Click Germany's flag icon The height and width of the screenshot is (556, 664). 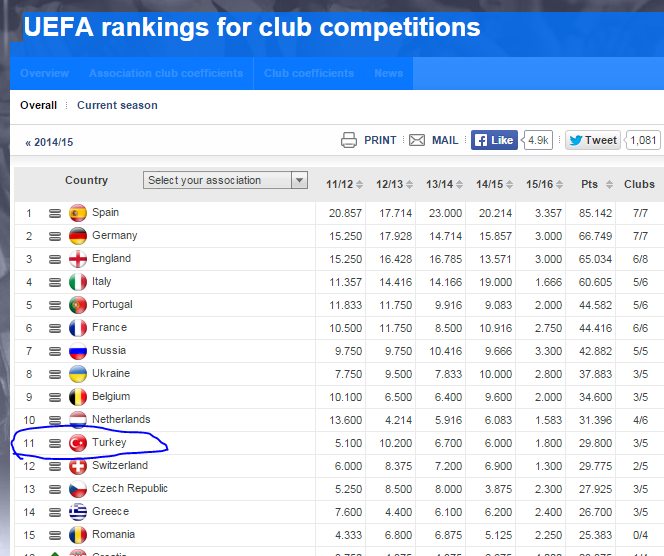coord(78,236)
